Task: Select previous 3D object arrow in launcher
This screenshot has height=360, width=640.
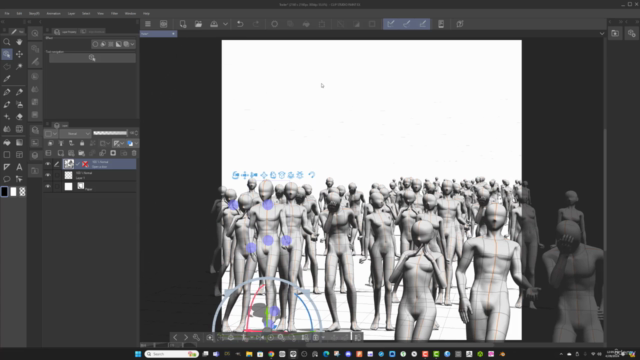Action: click(175, 337)
